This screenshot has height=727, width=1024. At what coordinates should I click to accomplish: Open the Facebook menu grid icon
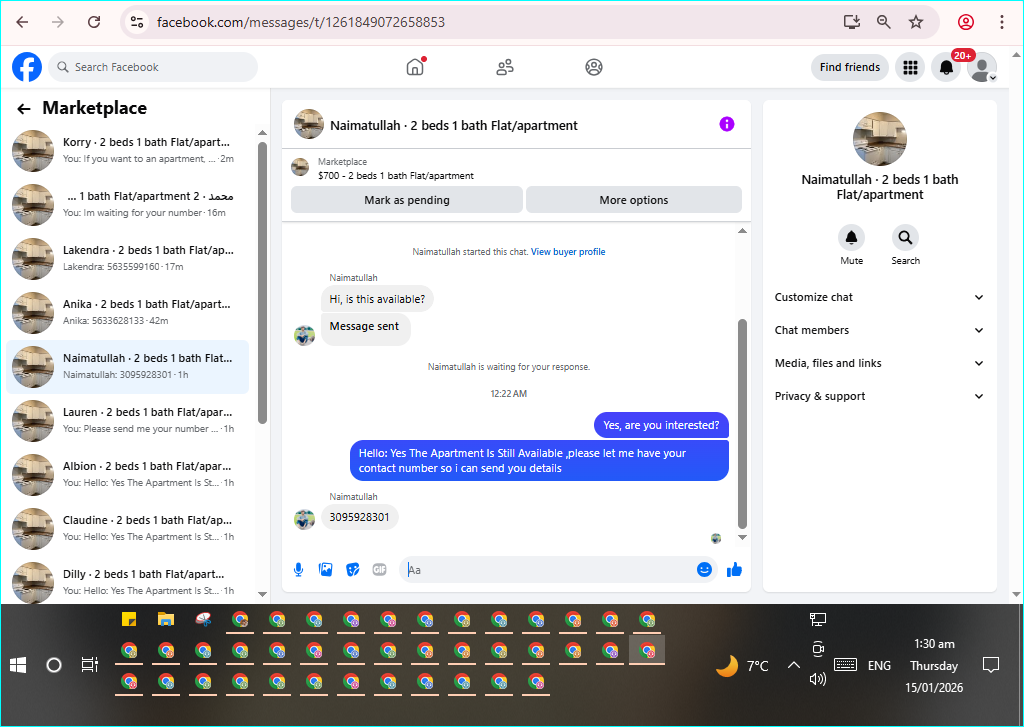tap(910, 67)
